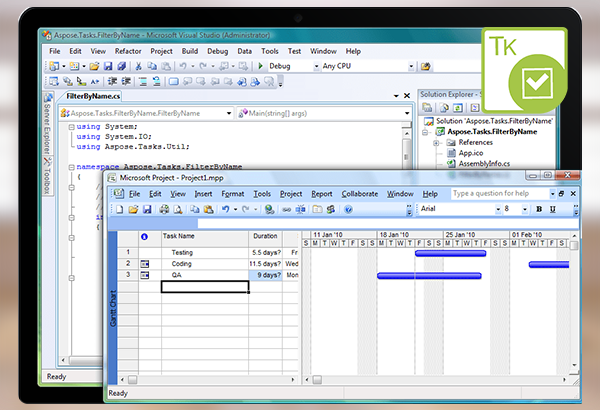The height and width of the screenshot is (410, 600).
Task: Click New document icon in Microsoft Project
Action: coord(119,209)
